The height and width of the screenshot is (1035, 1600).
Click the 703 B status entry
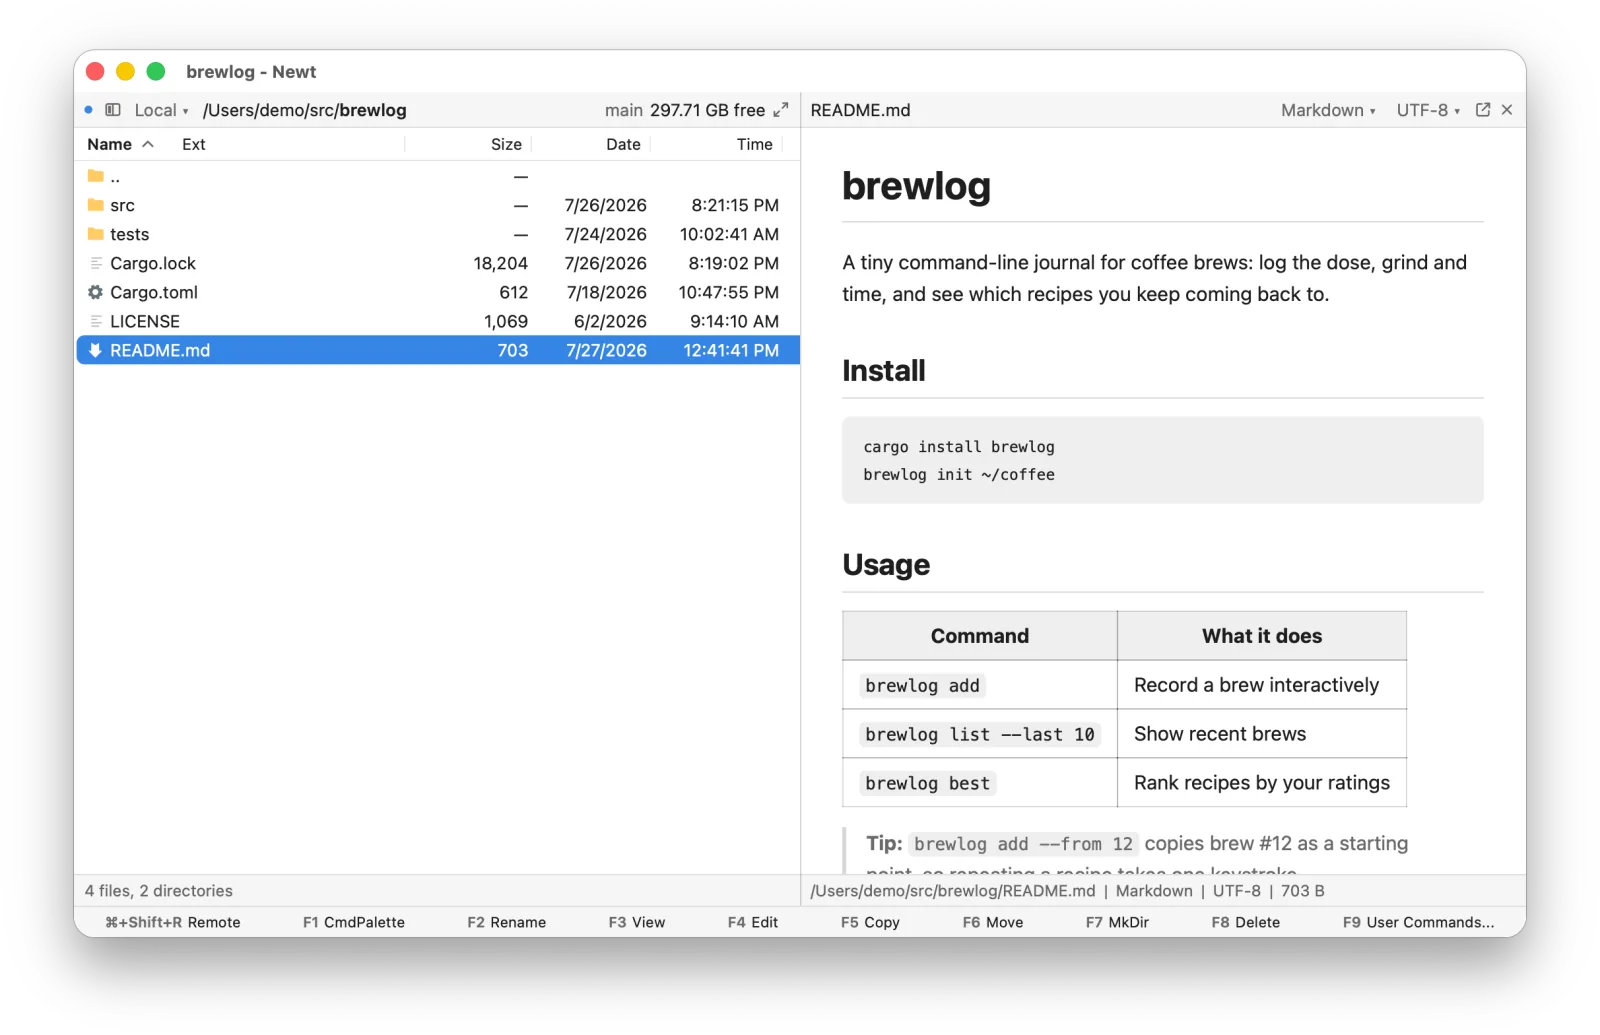pyautogui.click(x=1303, y=891)
